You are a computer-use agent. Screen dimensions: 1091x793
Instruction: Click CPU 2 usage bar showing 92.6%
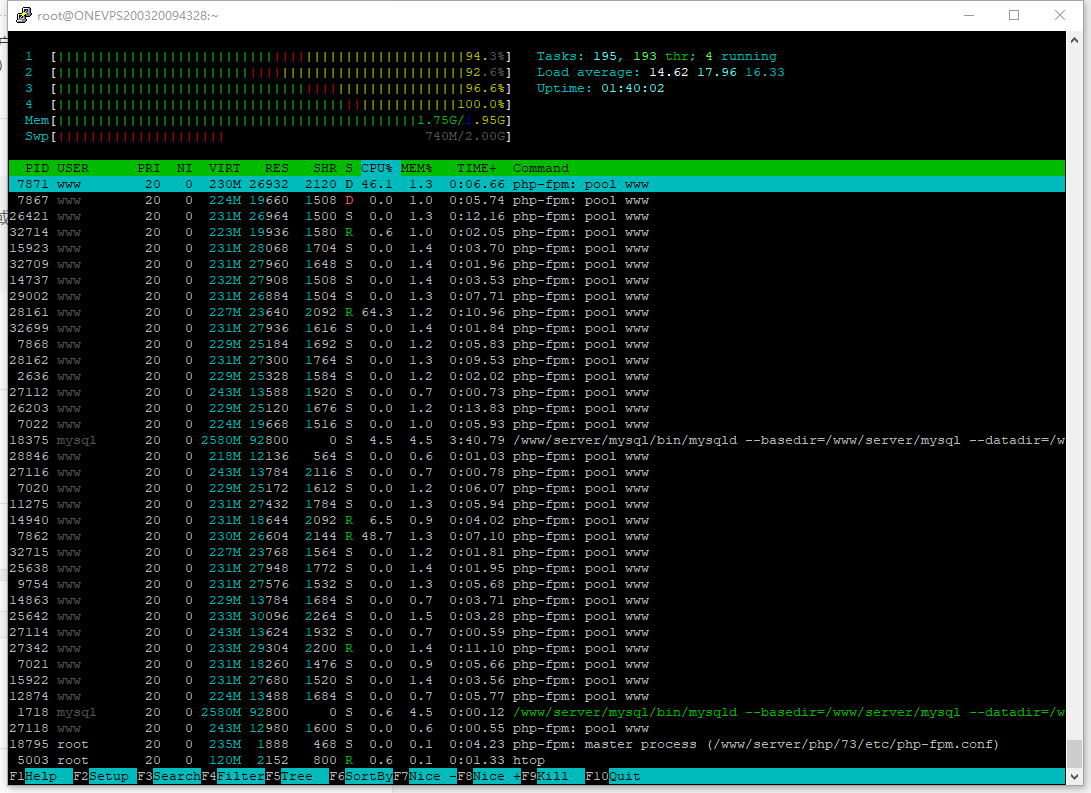pyautogui.click(x=281, y=72)
